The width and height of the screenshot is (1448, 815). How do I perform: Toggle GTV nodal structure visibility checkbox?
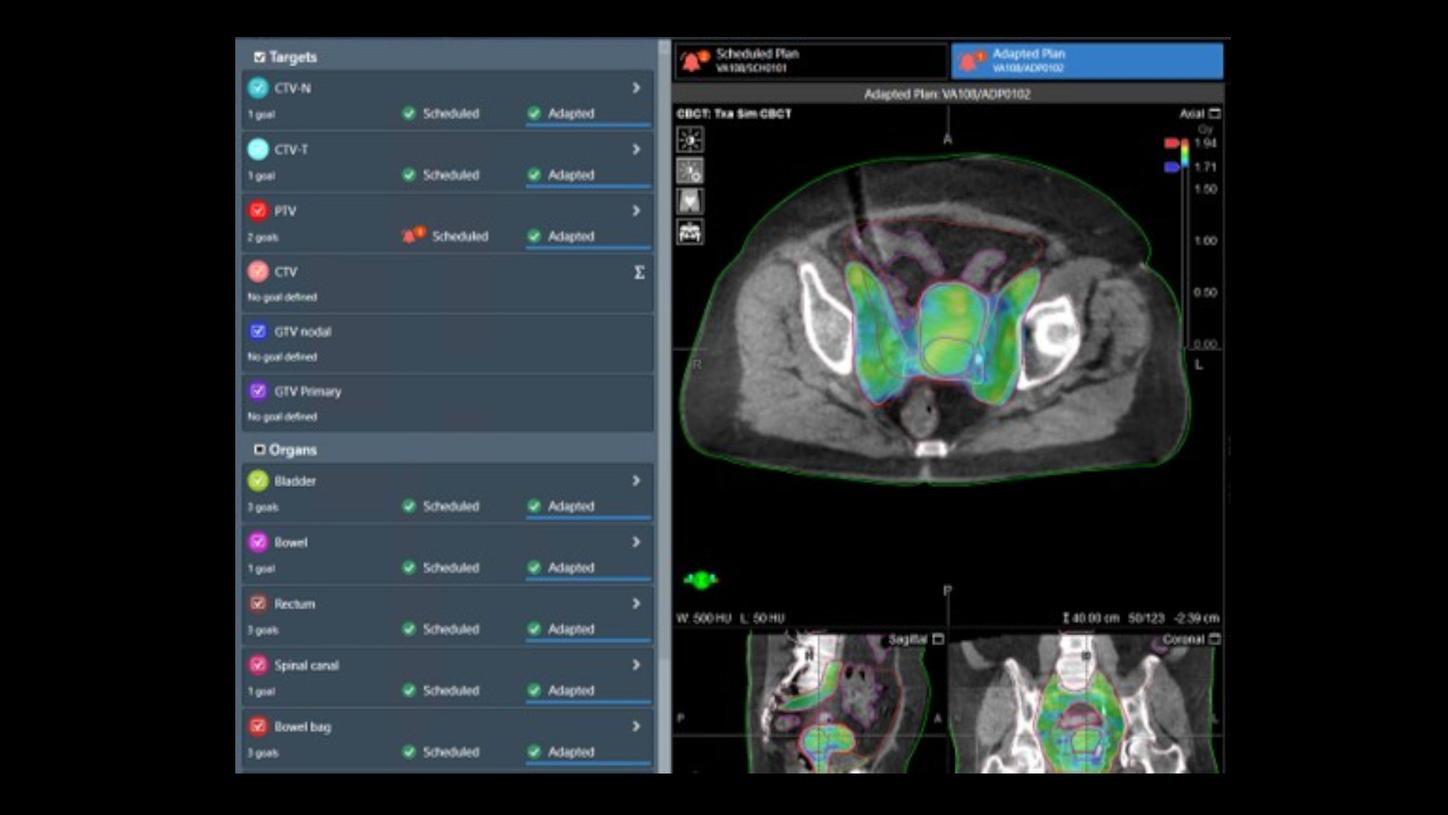click(258, 331)
